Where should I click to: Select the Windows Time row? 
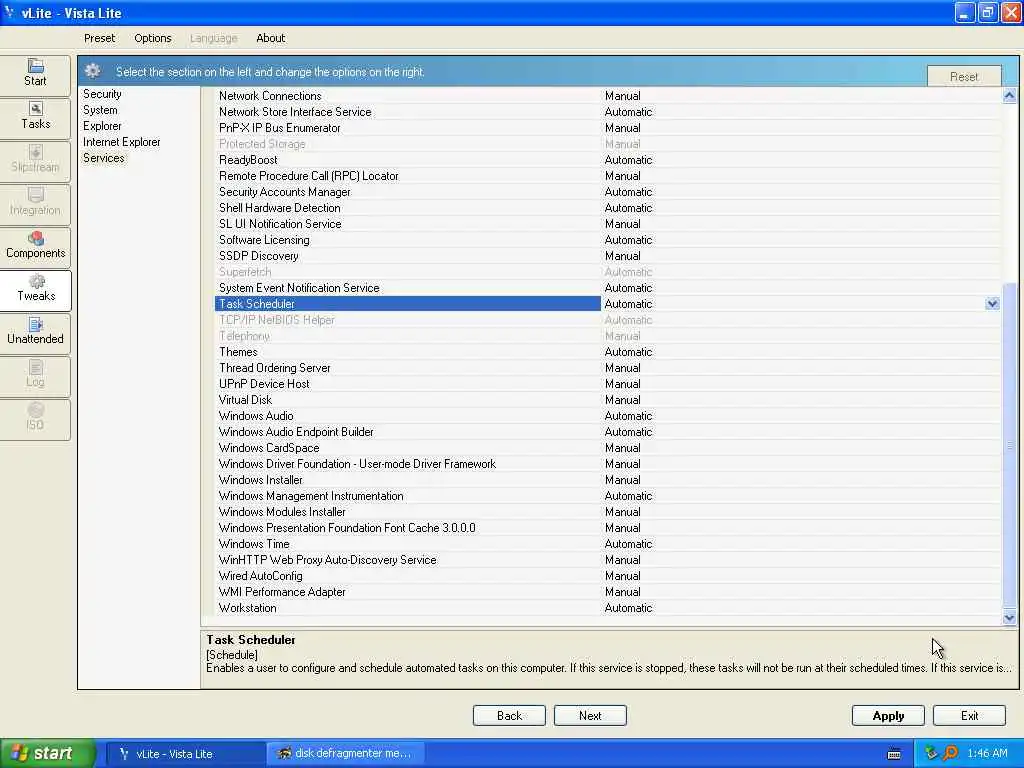coord(607,544)
